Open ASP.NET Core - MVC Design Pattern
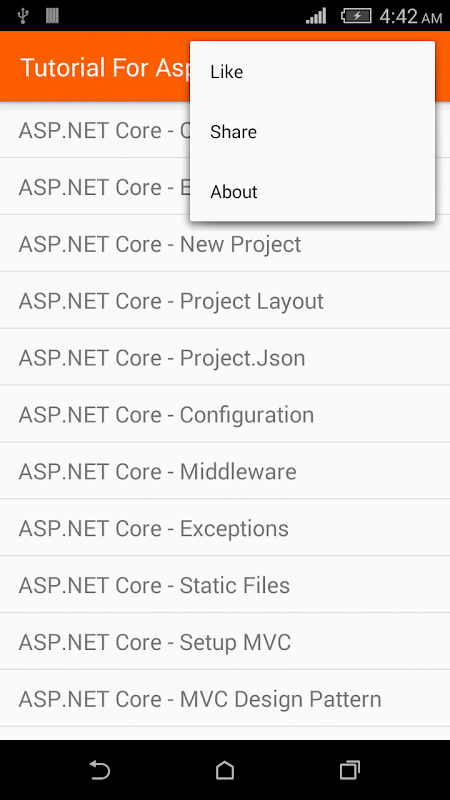 pyautogui.click(x=225, y=698)
